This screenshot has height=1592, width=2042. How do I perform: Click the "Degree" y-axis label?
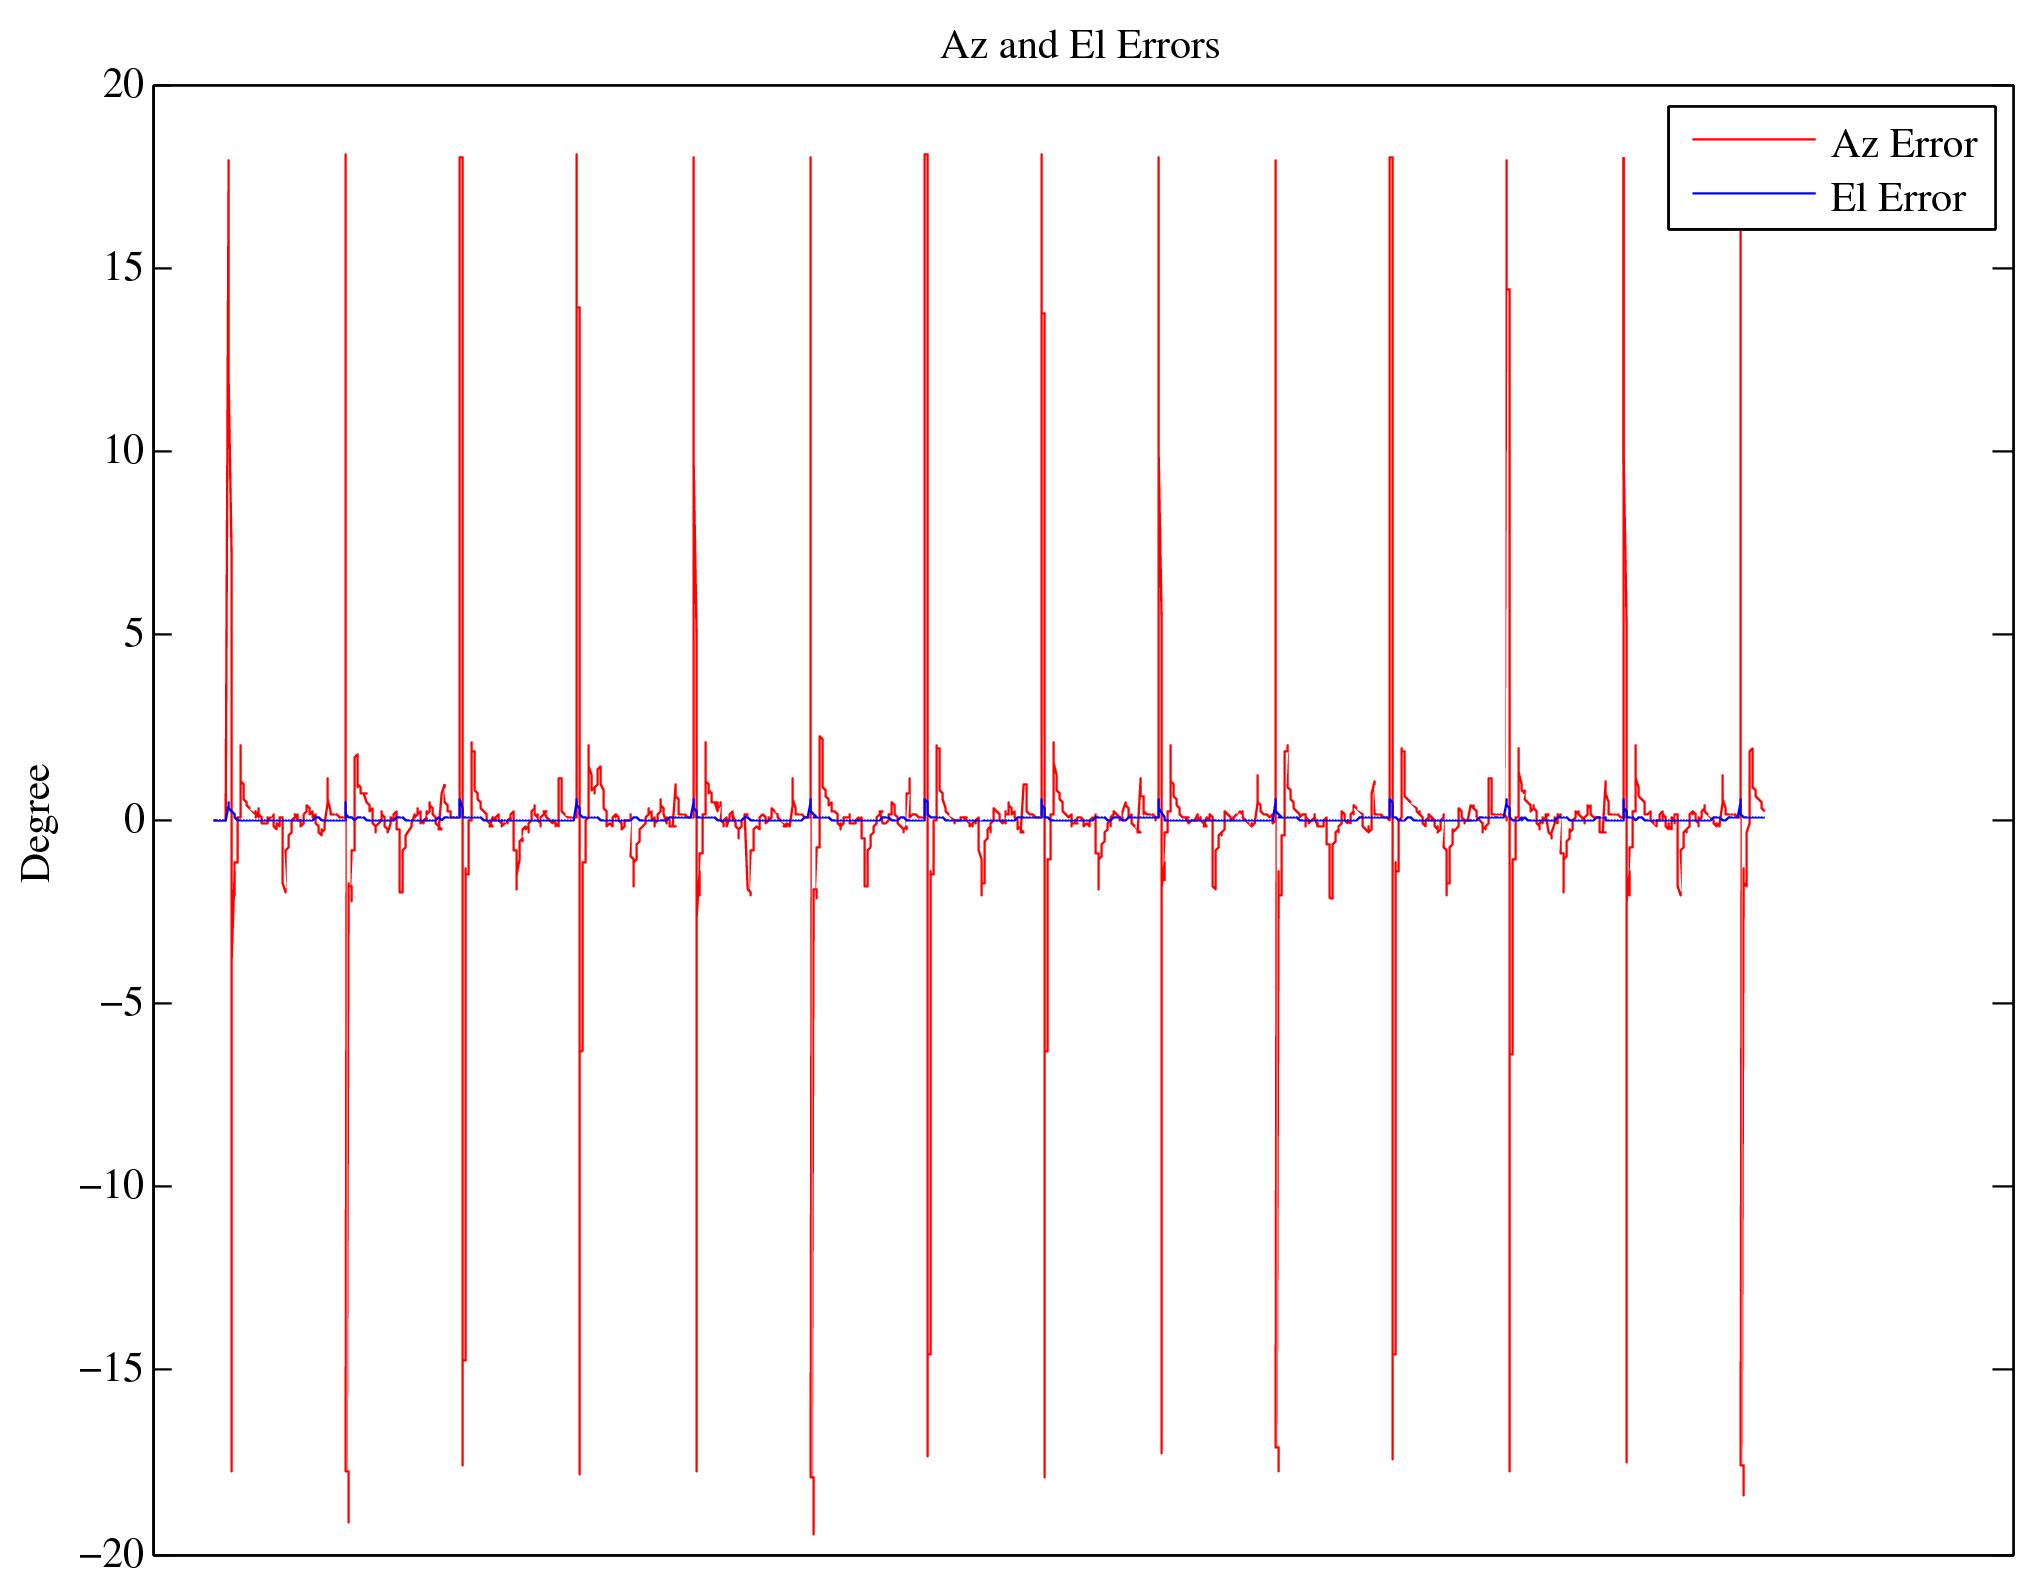coord(37,822)
